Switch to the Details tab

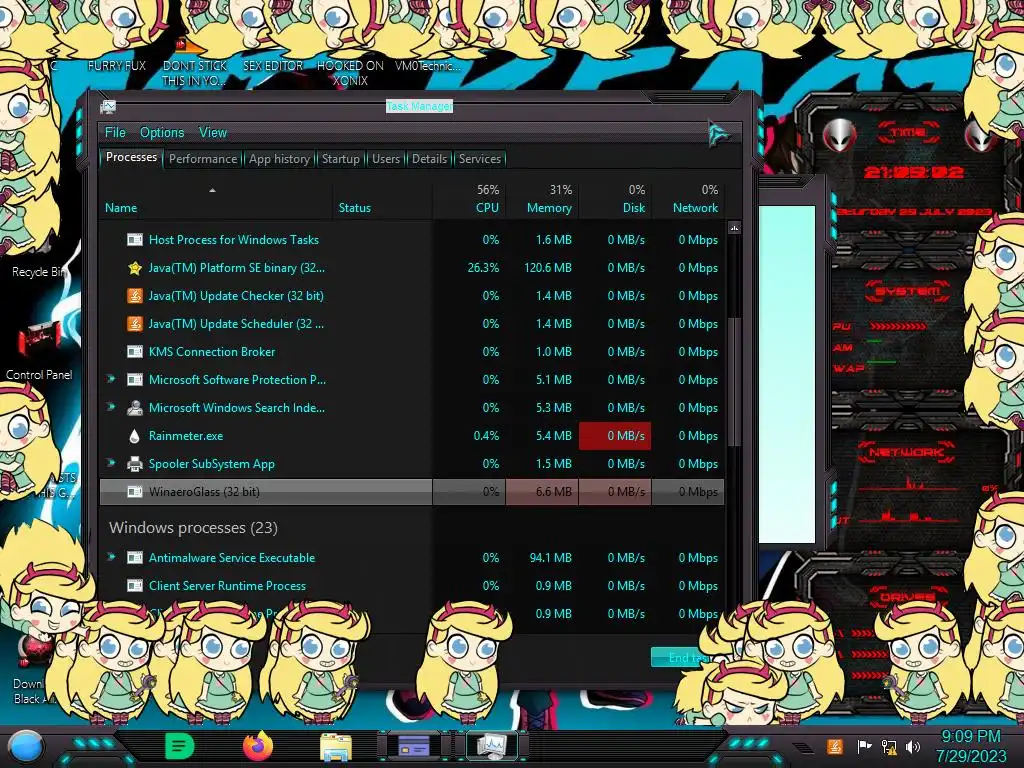pos(429,159)
